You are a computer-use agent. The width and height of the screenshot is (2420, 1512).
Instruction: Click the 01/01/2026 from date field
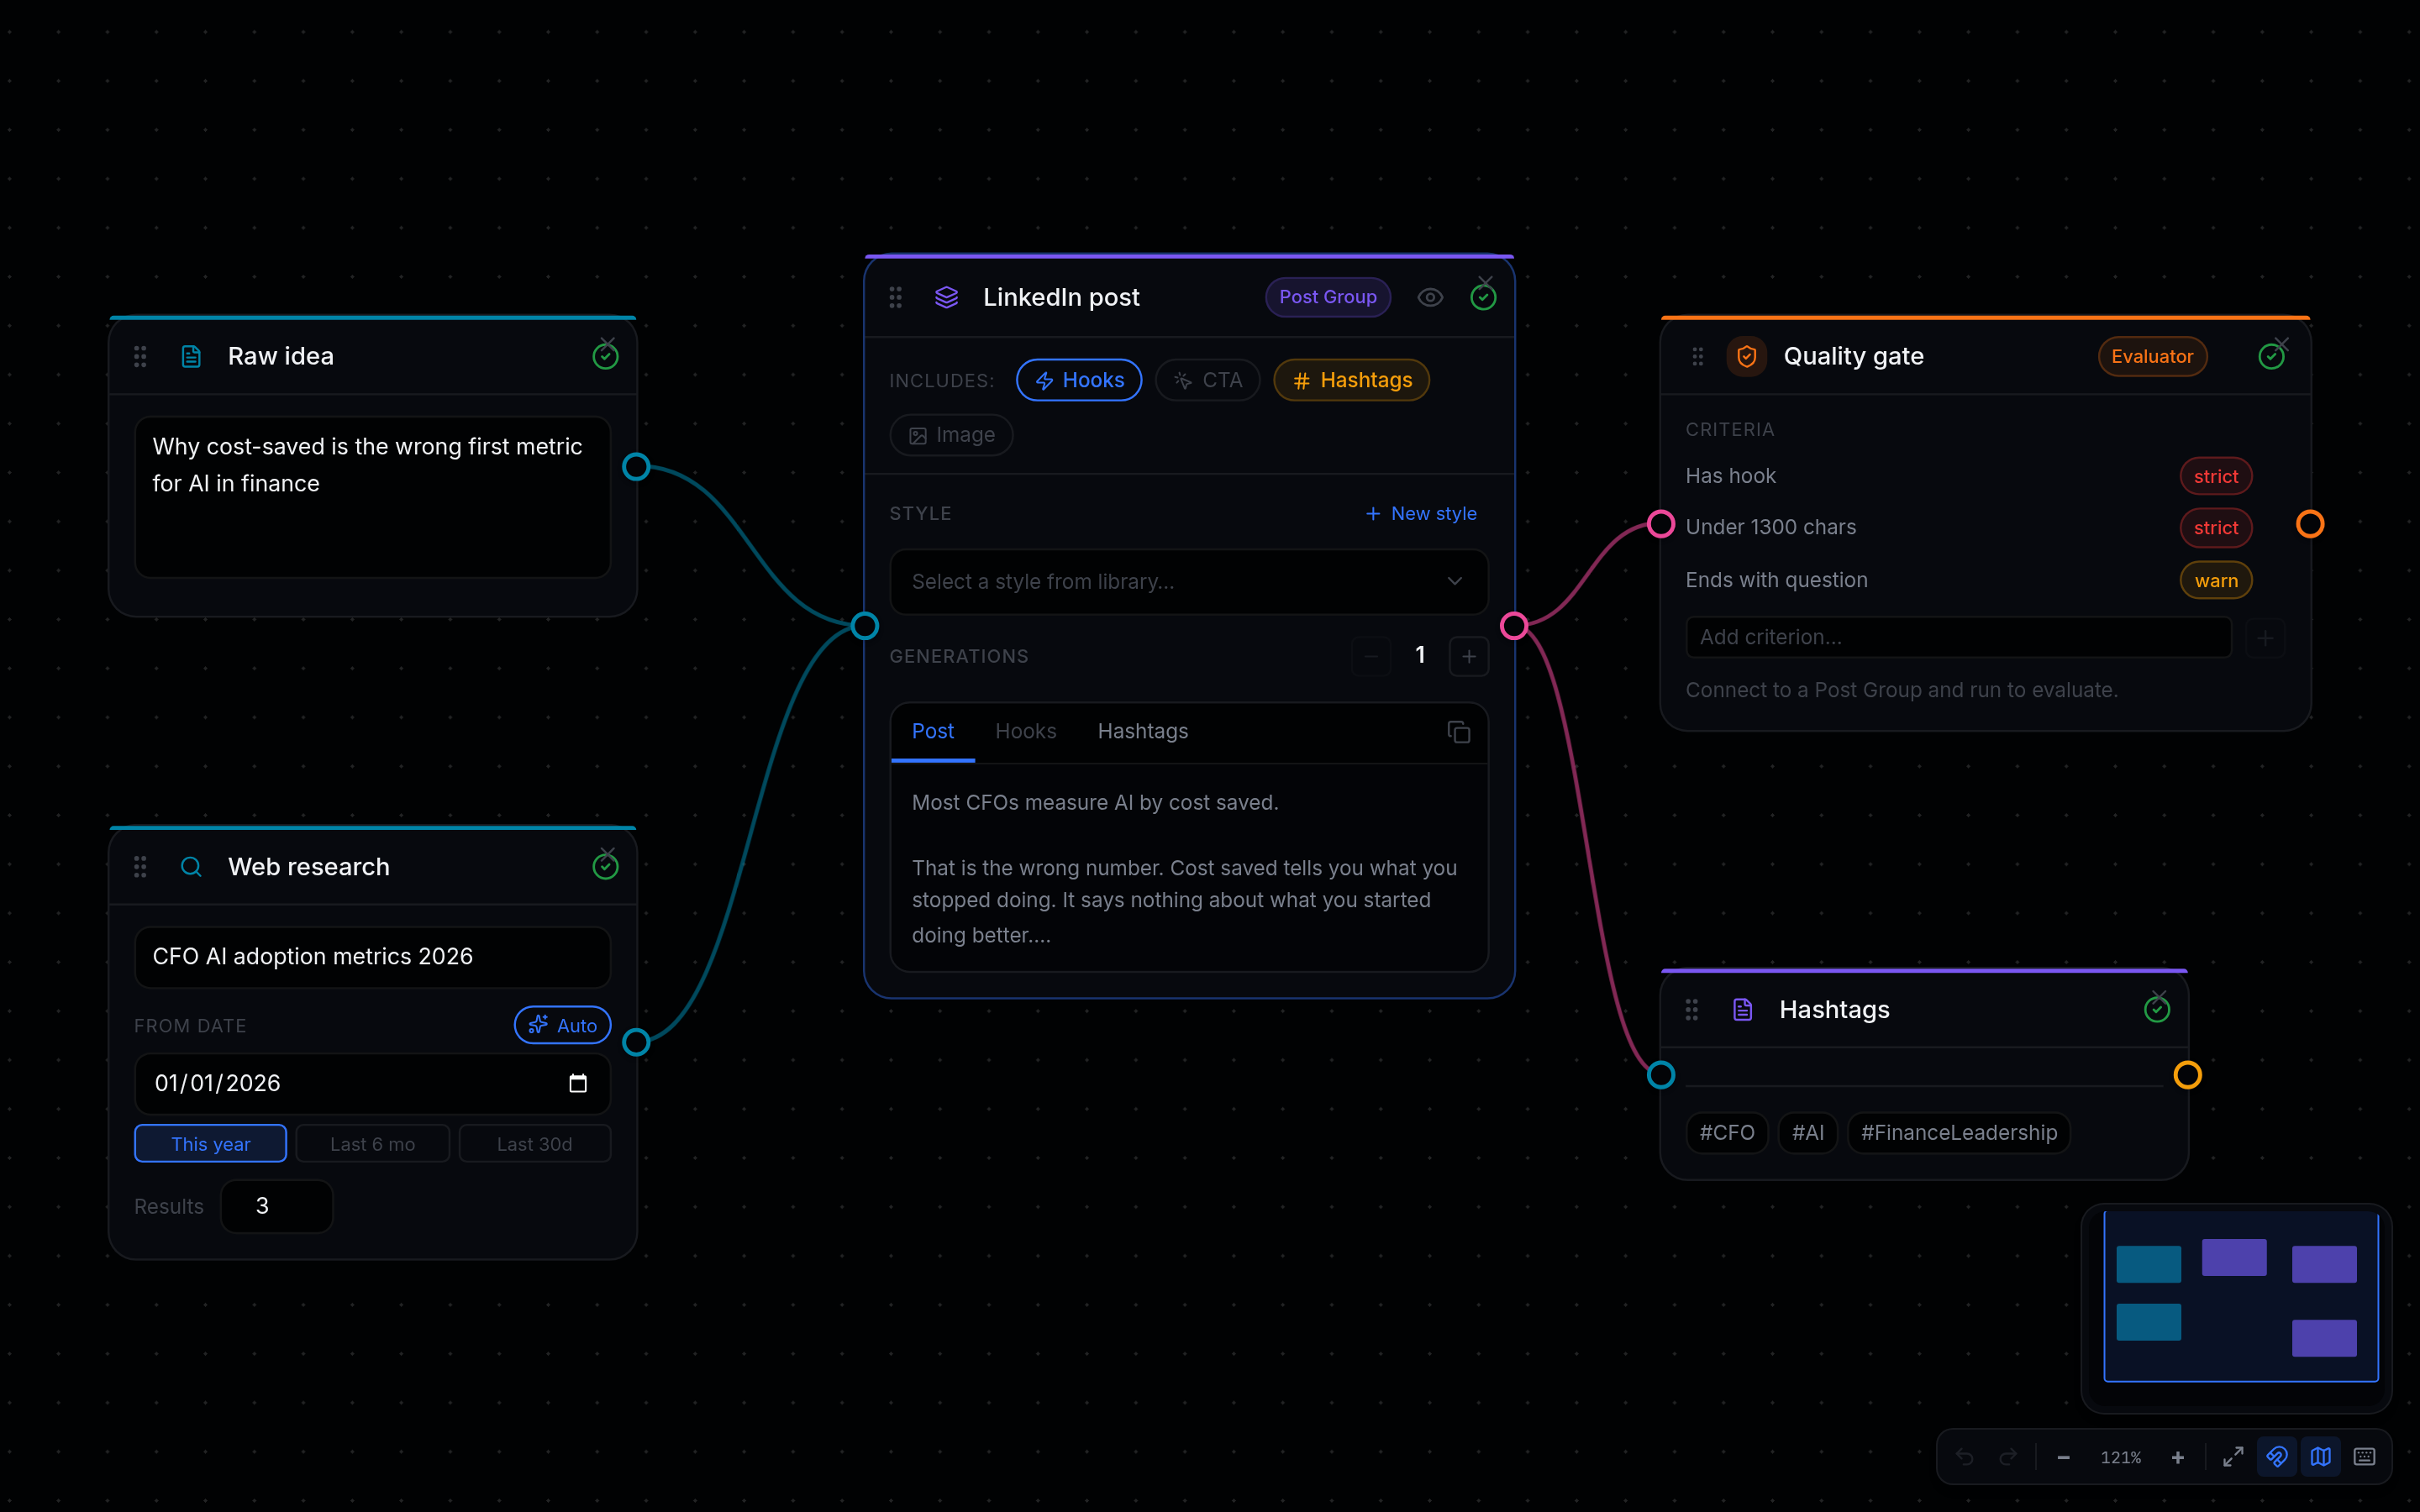(372, 1083)
